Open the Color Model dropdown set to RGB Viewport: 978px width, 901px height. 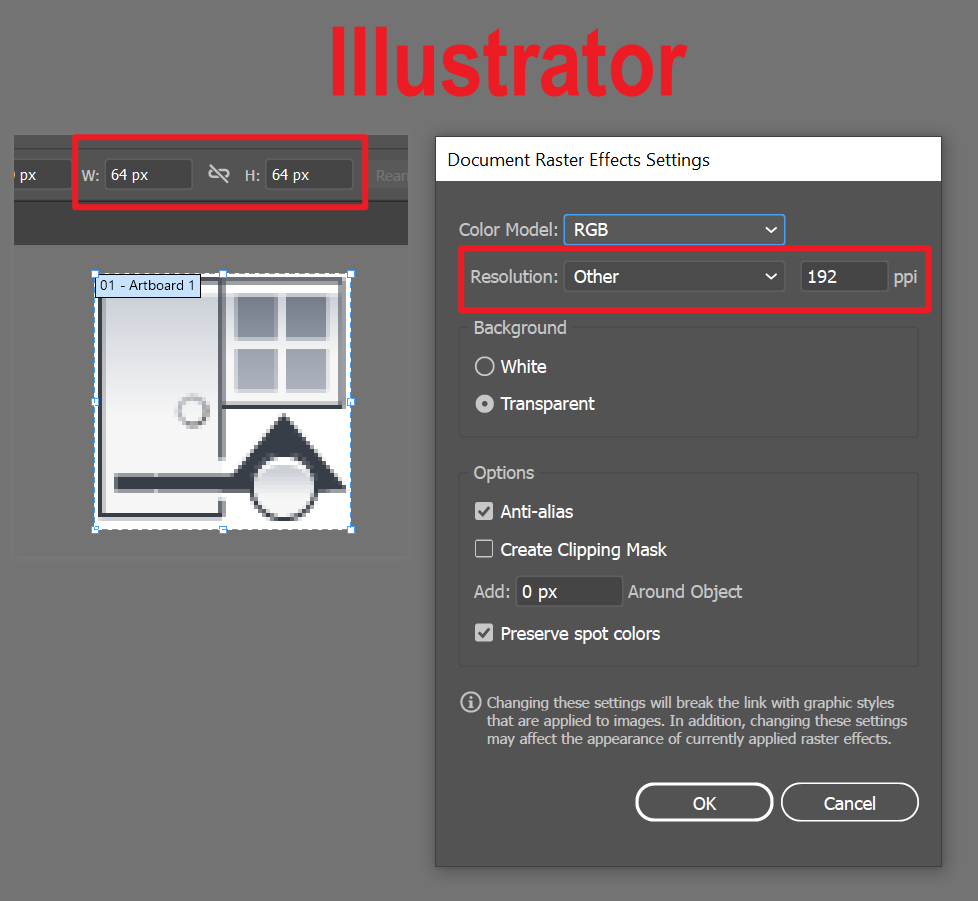pos(674,229)
